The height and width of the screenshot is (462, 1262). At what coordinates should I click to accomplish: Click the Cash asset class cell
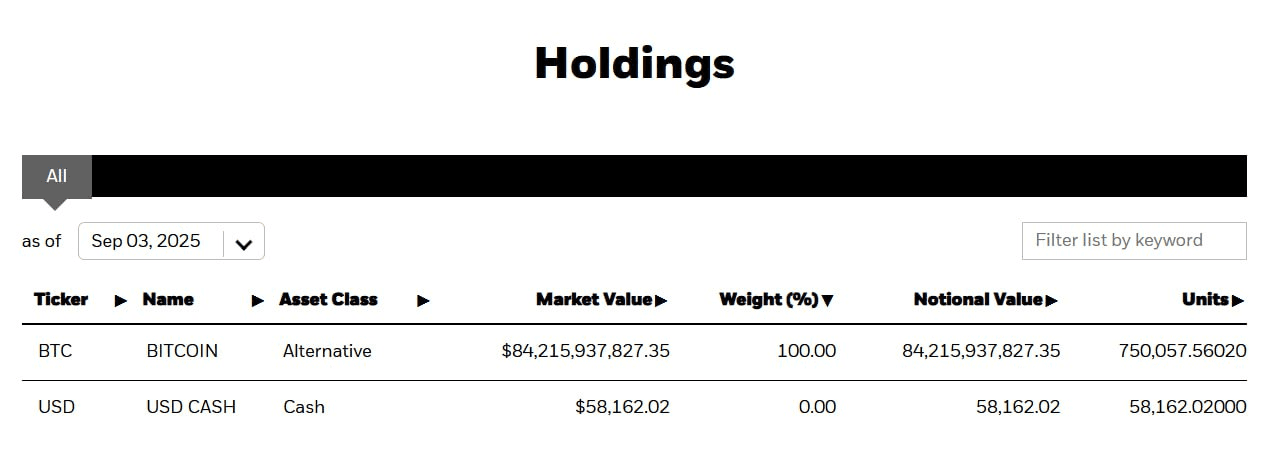click(x=304, y=407)
